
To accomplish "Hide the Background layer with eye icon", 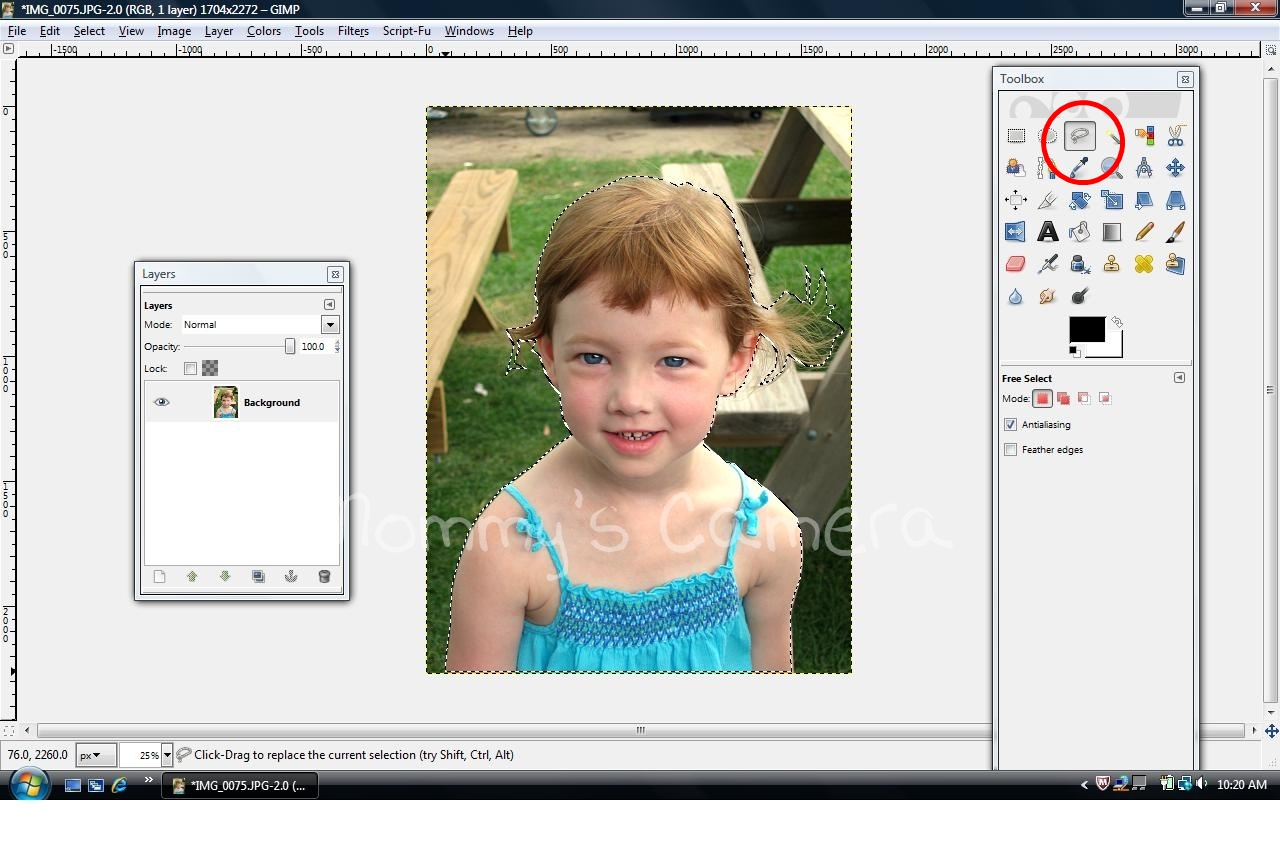I will [161, 402].
